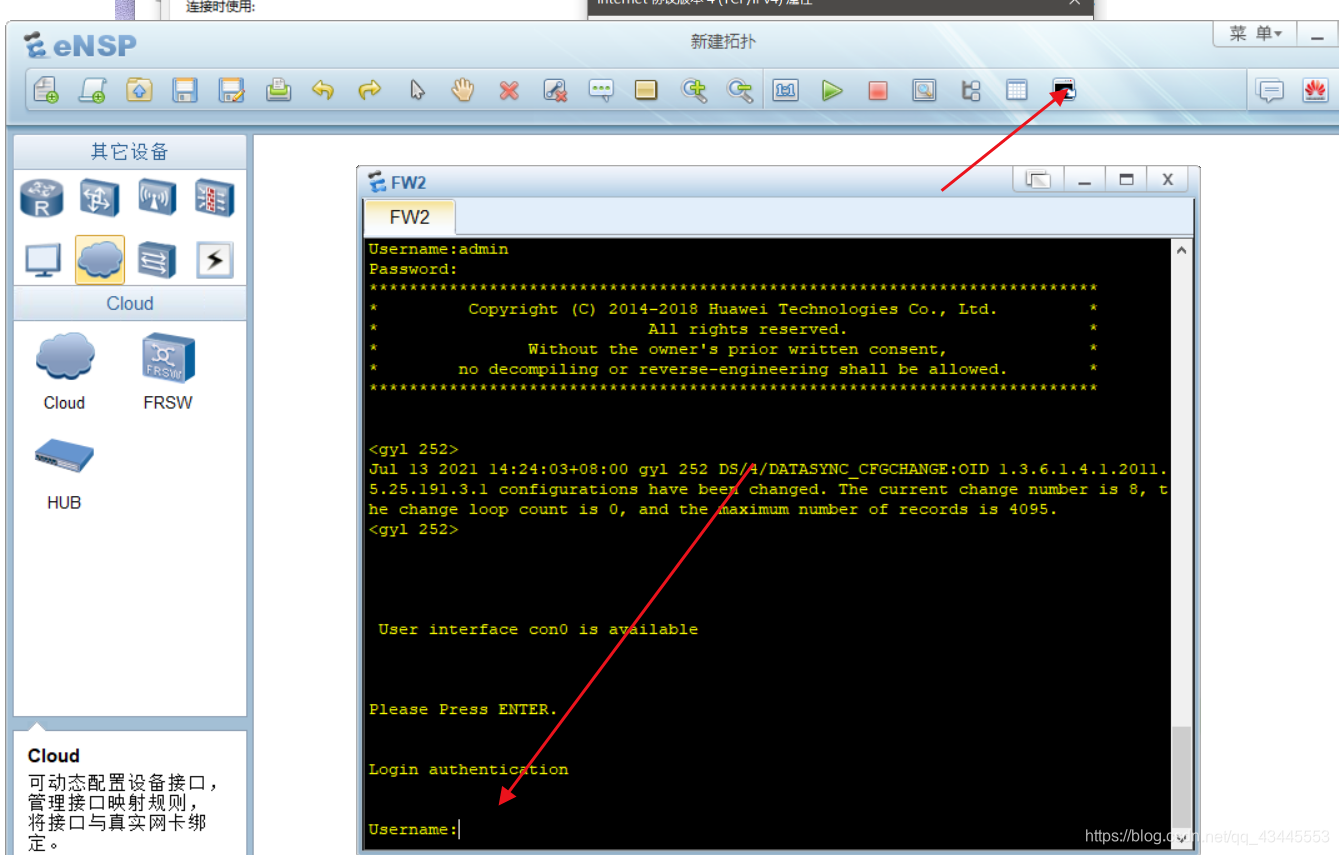The height and width of the screenshot is (855, 1339).
Task: Click the new sample topology icon
Action: tap(93, 91)
